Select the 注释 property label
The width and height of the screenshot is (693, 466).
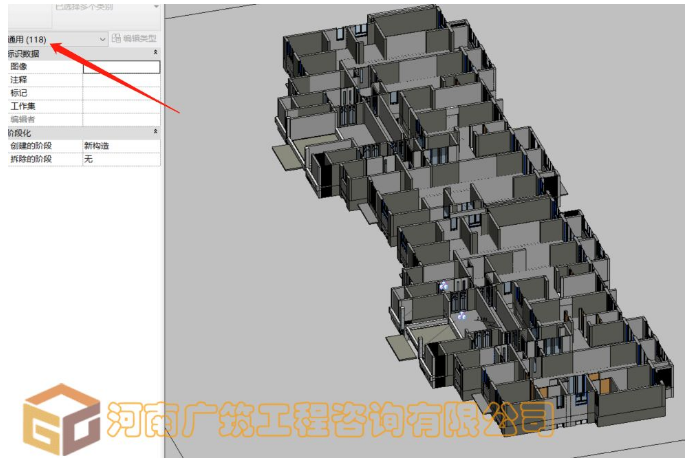pos(19,80)
